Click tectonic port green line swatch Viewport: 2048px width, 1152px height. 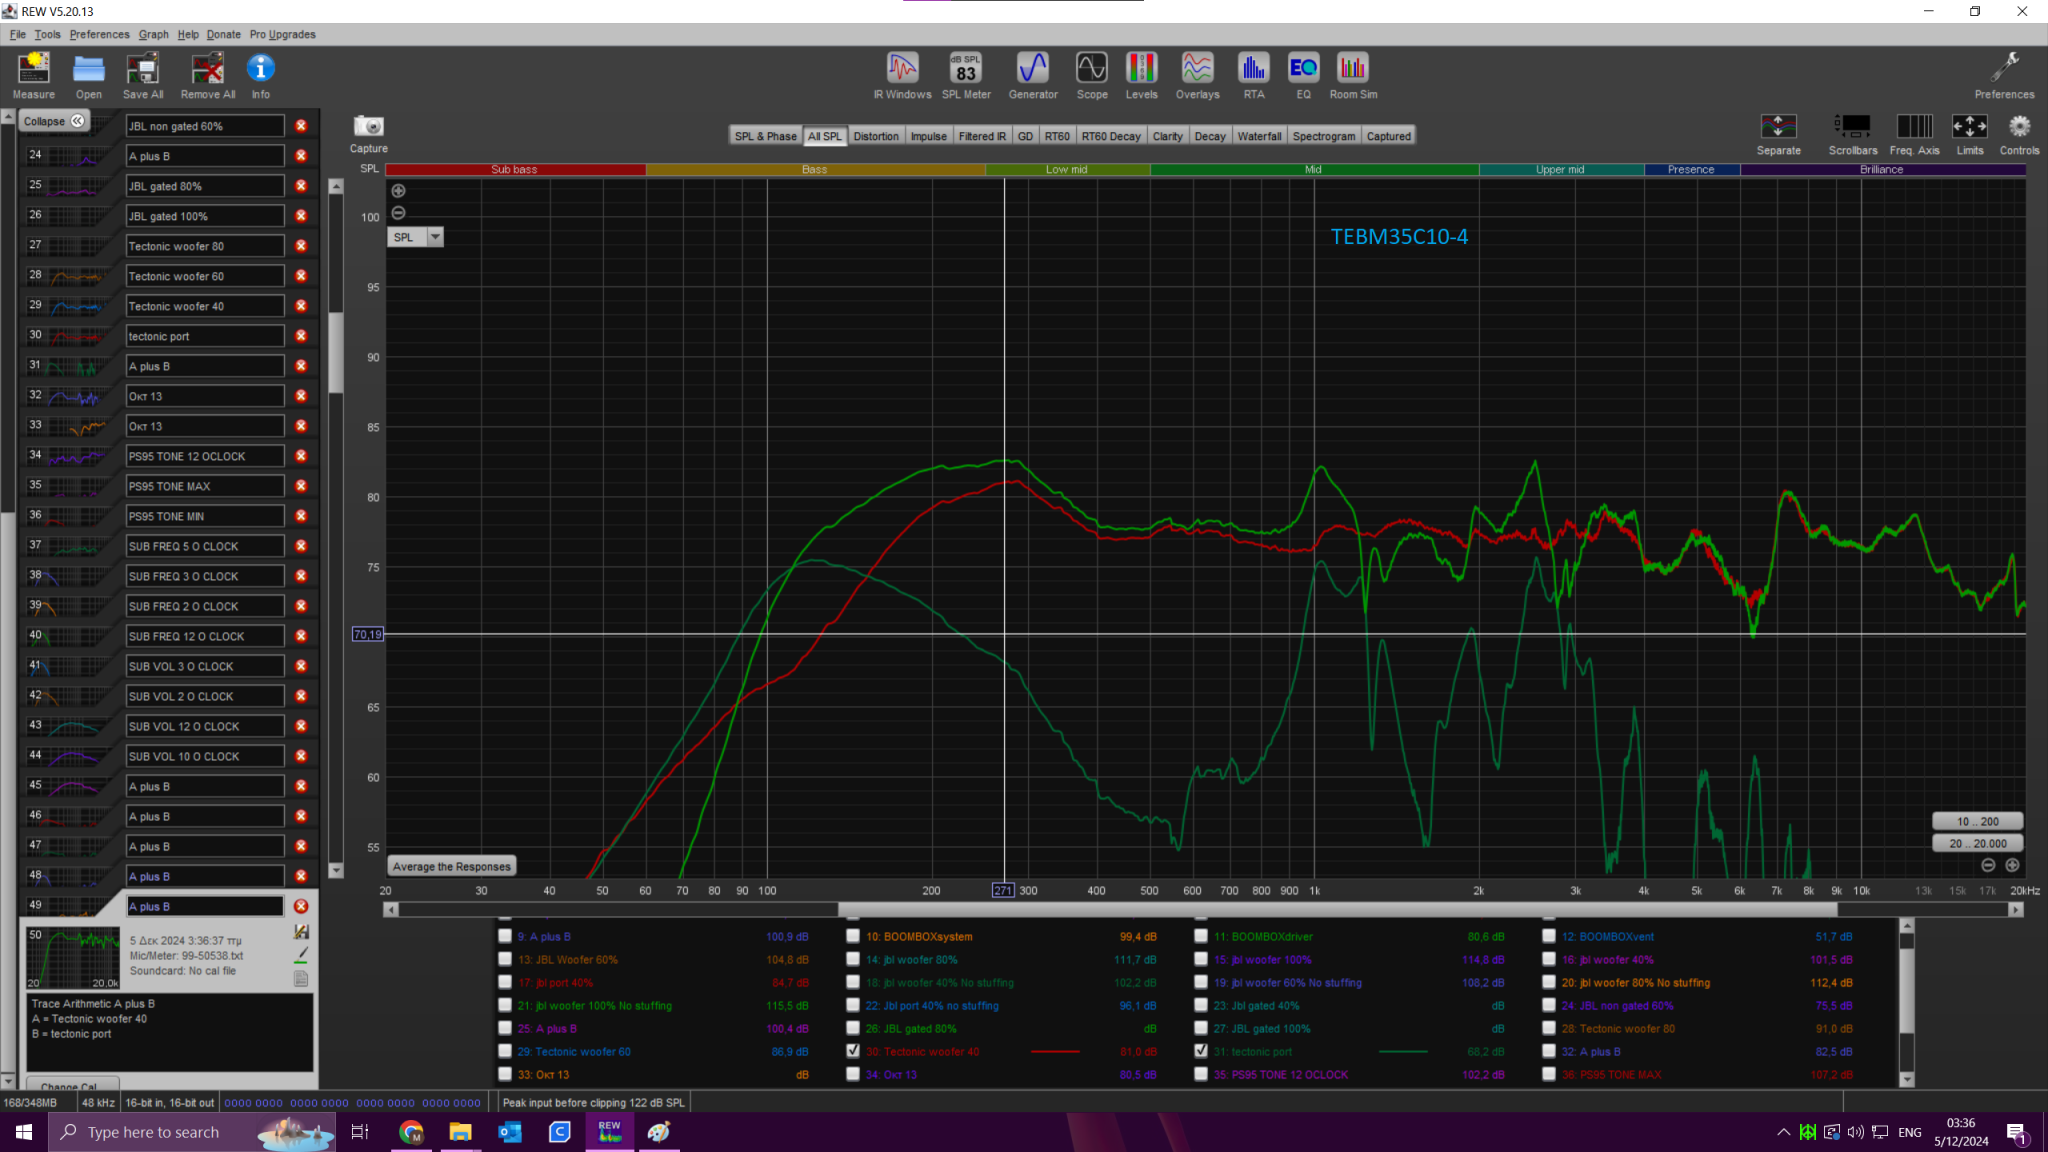(x=1402, y=1051)
